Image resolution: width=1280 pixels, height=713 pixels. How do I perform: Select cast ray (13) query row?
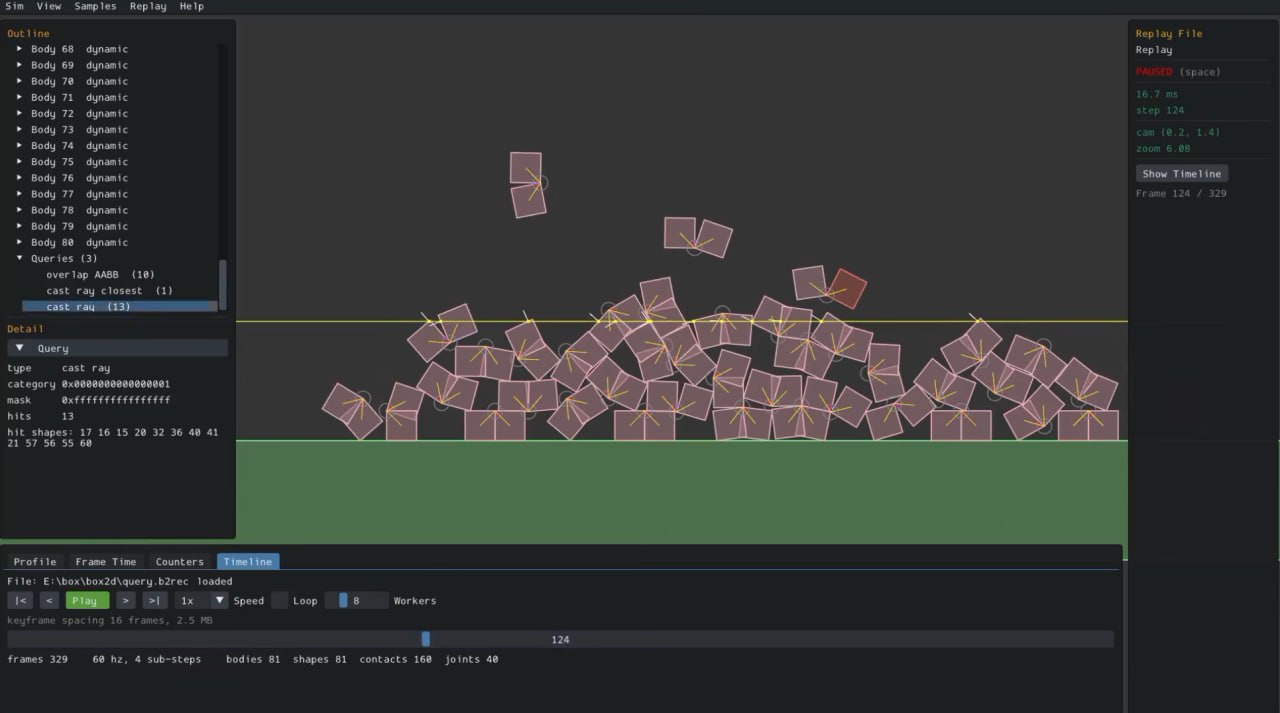(120, 306)
